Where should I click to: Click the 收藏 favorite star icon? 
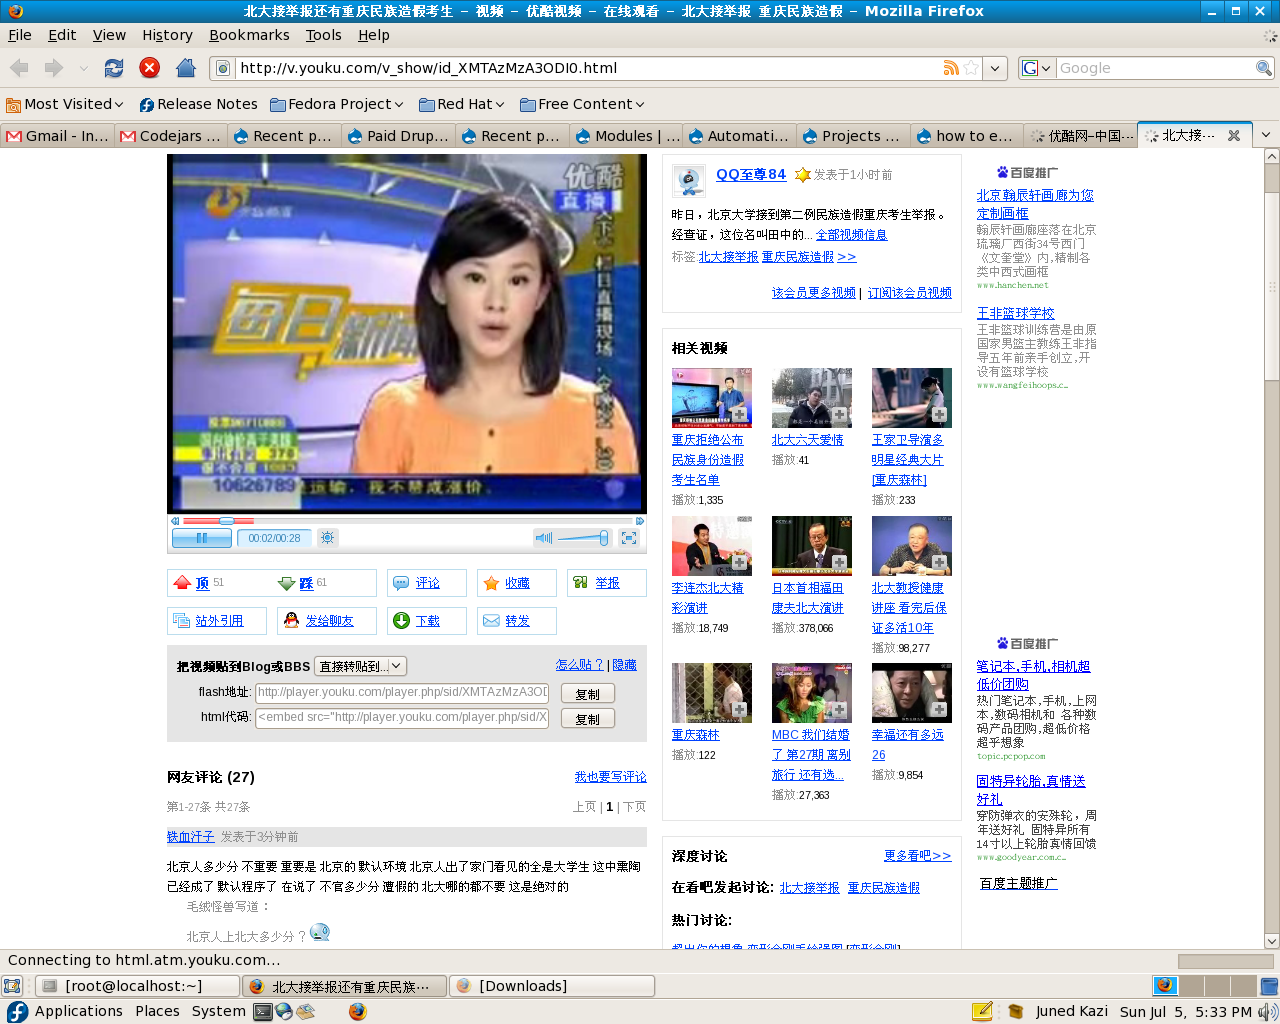pos(491,583)
